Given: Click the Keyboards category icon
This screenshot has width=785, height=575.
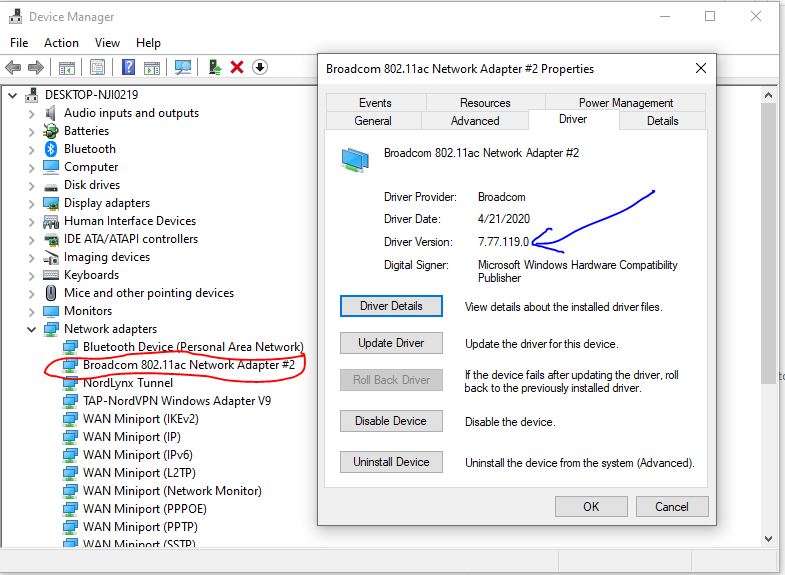Looking at the screenshot, I should (51, 275).
